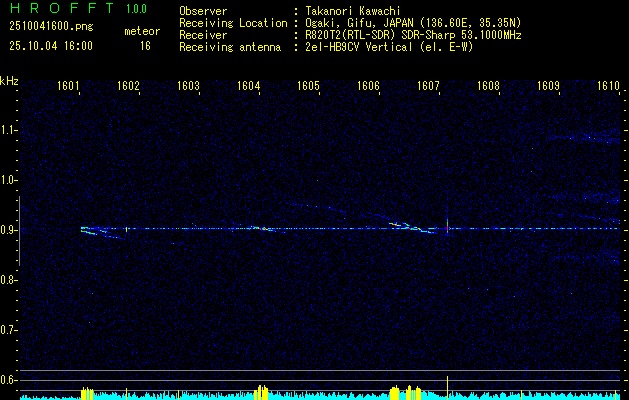
Task: Click the Ogaki, Gifu, JAPAN location text
Action: [x=413, y=23]
